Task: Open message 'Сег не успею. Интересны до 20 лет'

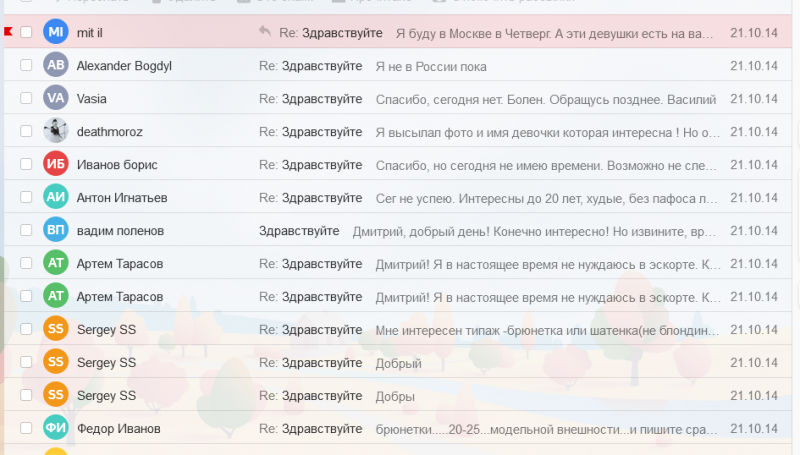Action: click(x=546, y=198)
